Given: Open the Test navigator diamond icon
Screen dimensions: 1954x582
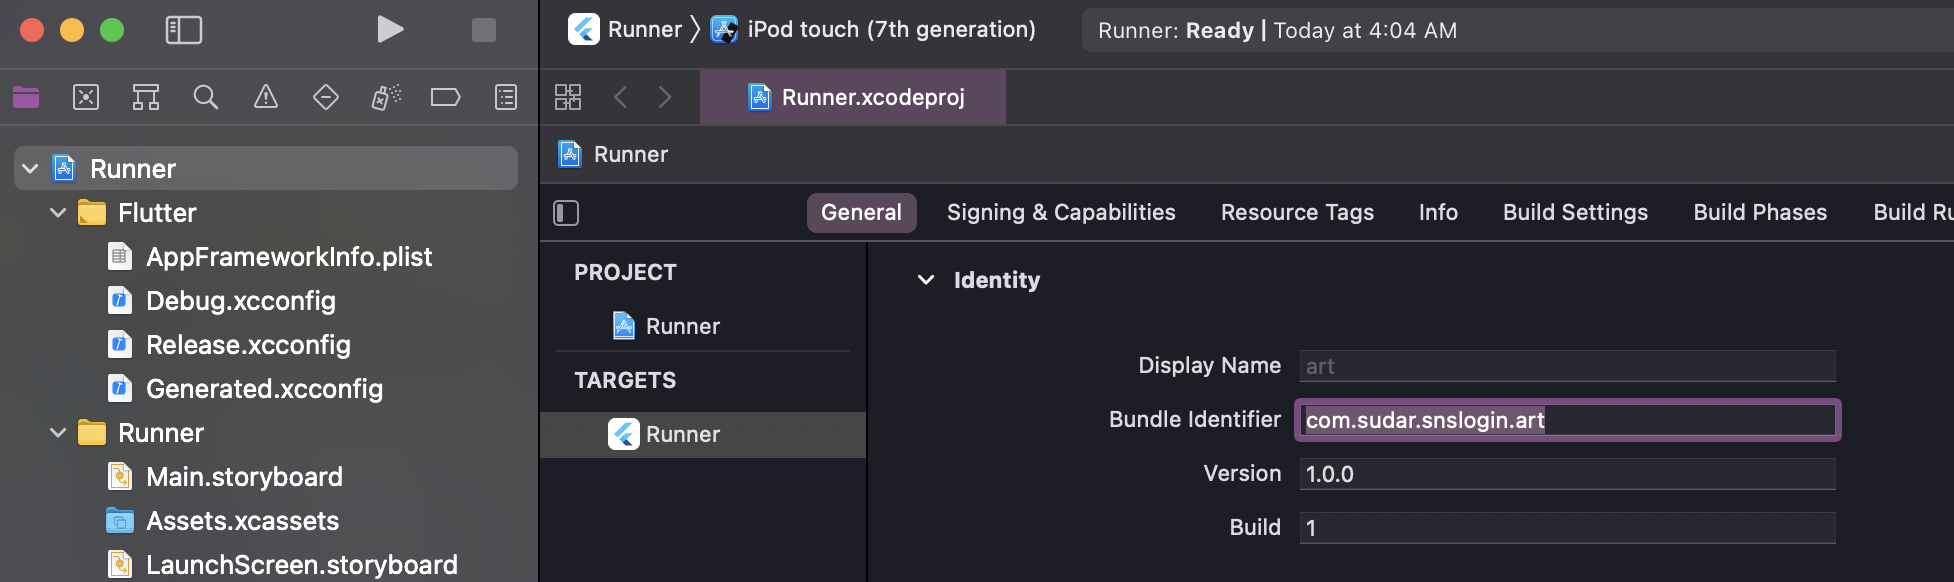Looking at the screenshot, I should click(x=326, y=97).
